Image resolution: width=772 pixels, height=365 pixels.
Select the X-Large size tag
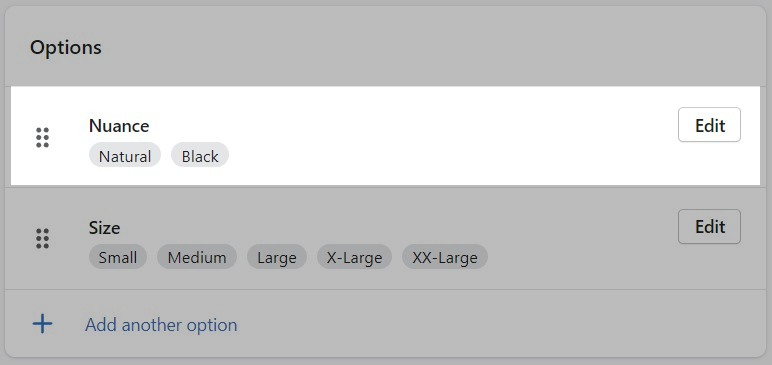(x=354, y=257)
